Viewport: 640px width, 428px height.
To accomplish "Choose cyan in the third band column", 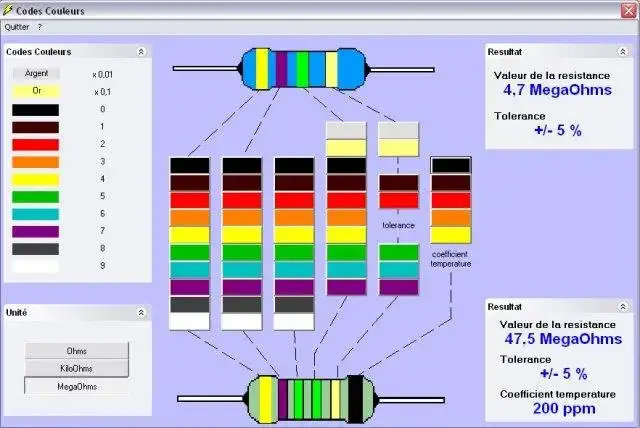I will 294,270.
